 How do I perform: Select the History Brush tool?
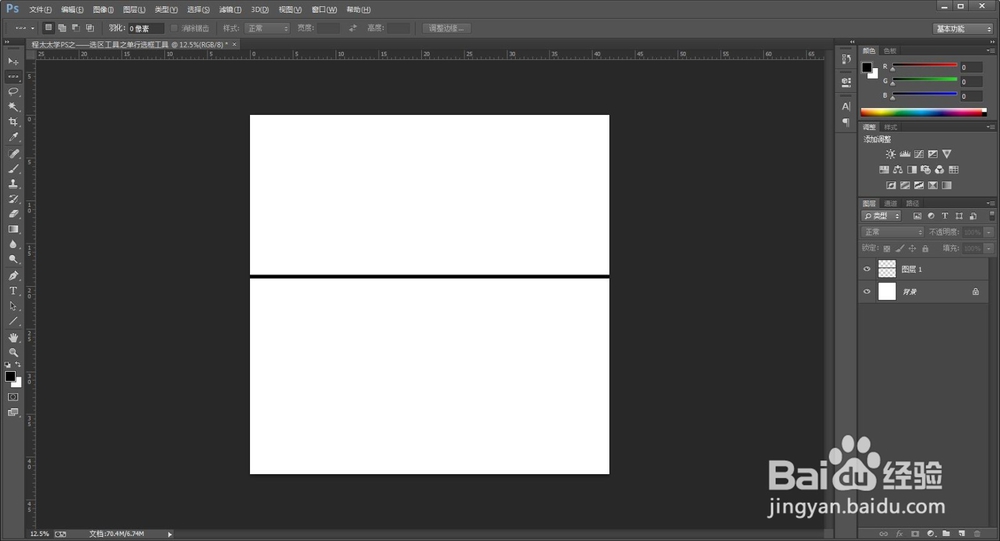pyautogui.click(x=13, y=199)
